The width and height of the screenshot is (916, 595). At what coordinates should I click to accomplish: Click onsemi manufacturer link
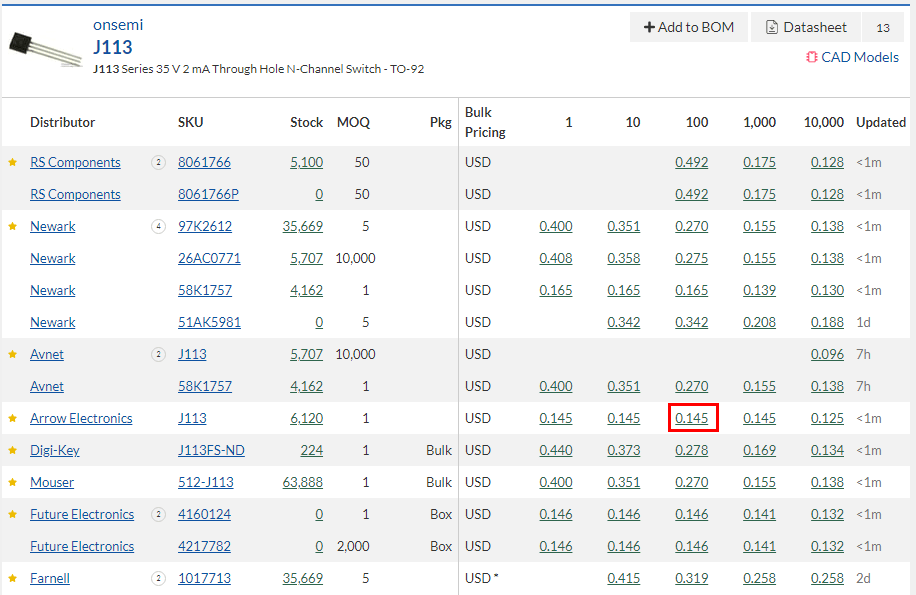pos(118,25)
